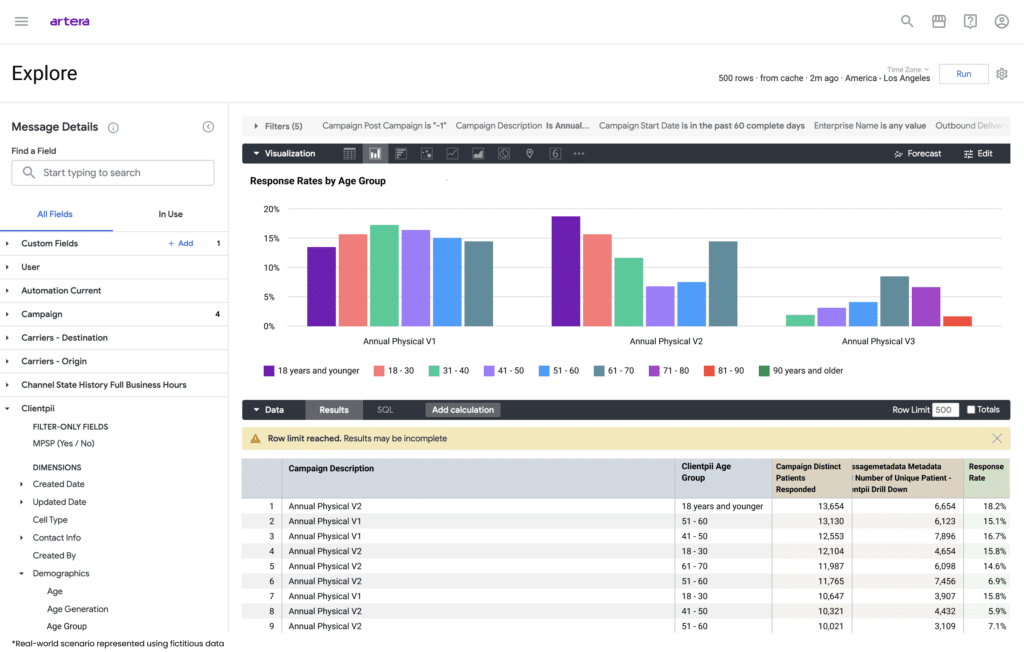Screen dimensions: 1024x652
Task: Collapse the field picker panel arrow
Action: (208, 127)
